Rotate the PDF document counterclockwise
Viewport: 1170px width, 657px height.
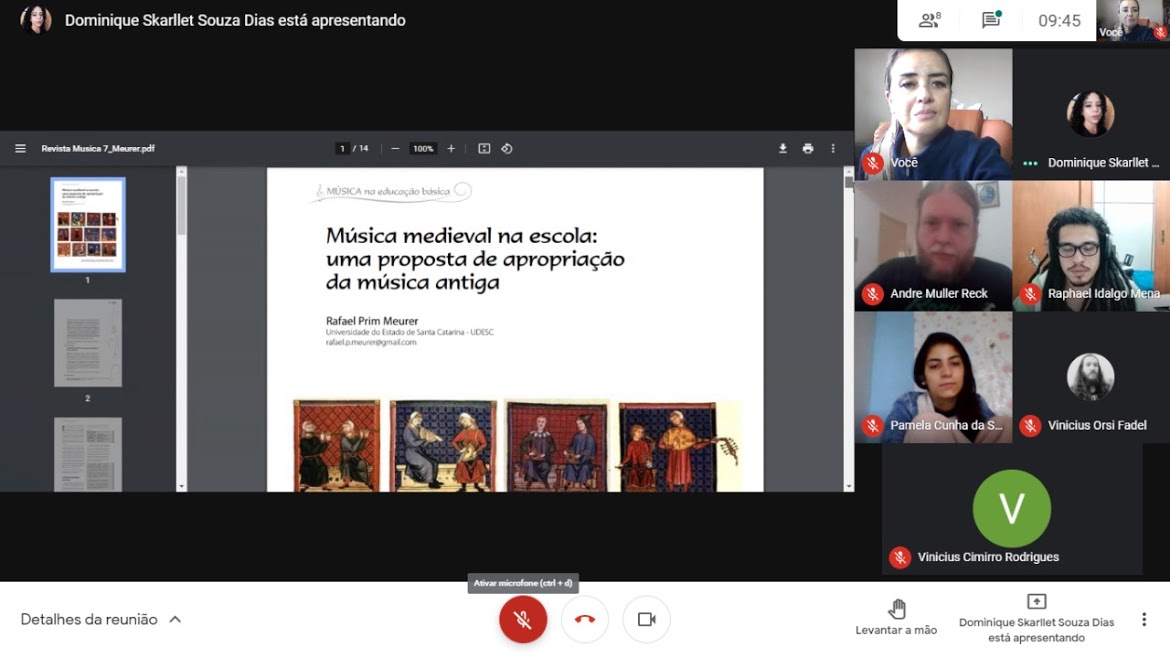[507, 149]
